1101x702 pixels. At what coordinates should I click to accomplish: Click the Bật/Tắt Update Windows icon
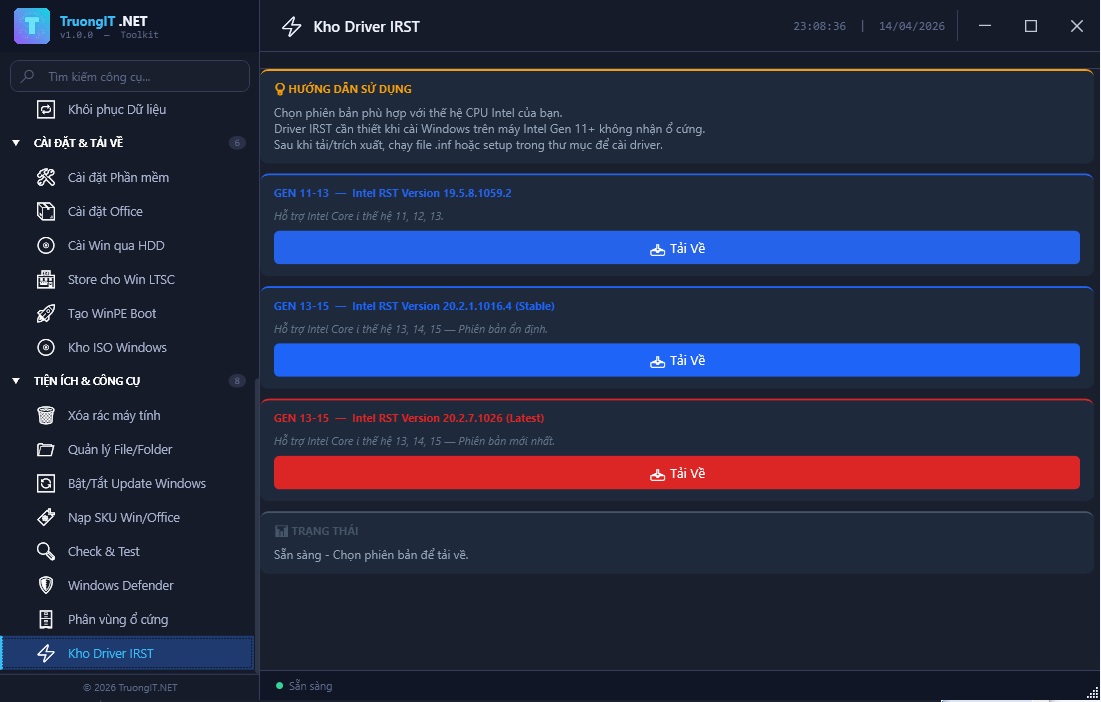[46, 483]
